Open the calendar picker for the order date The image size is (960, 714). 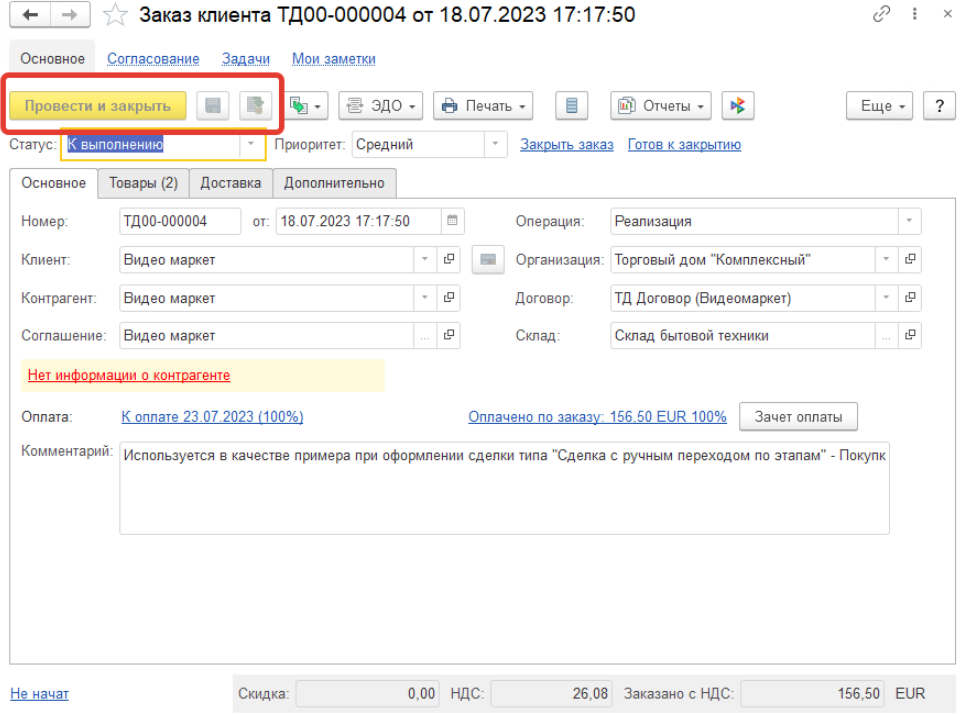(452, 221)
